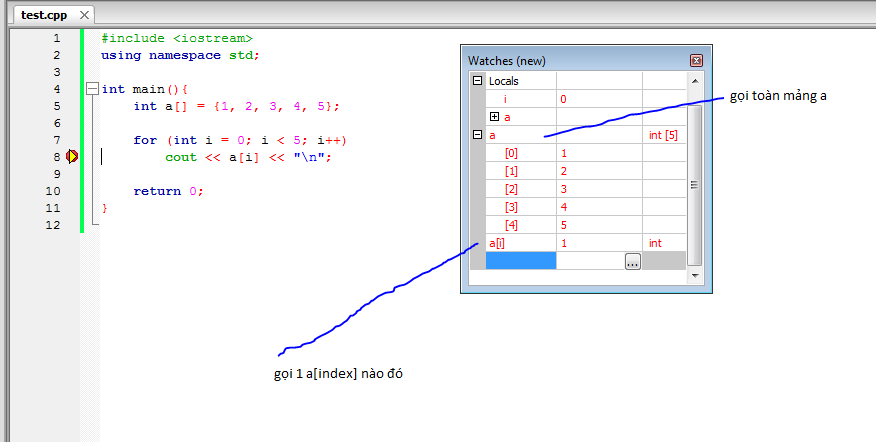
Task: Expand the 'a' entry under Locals
Action: click(494, 117)
